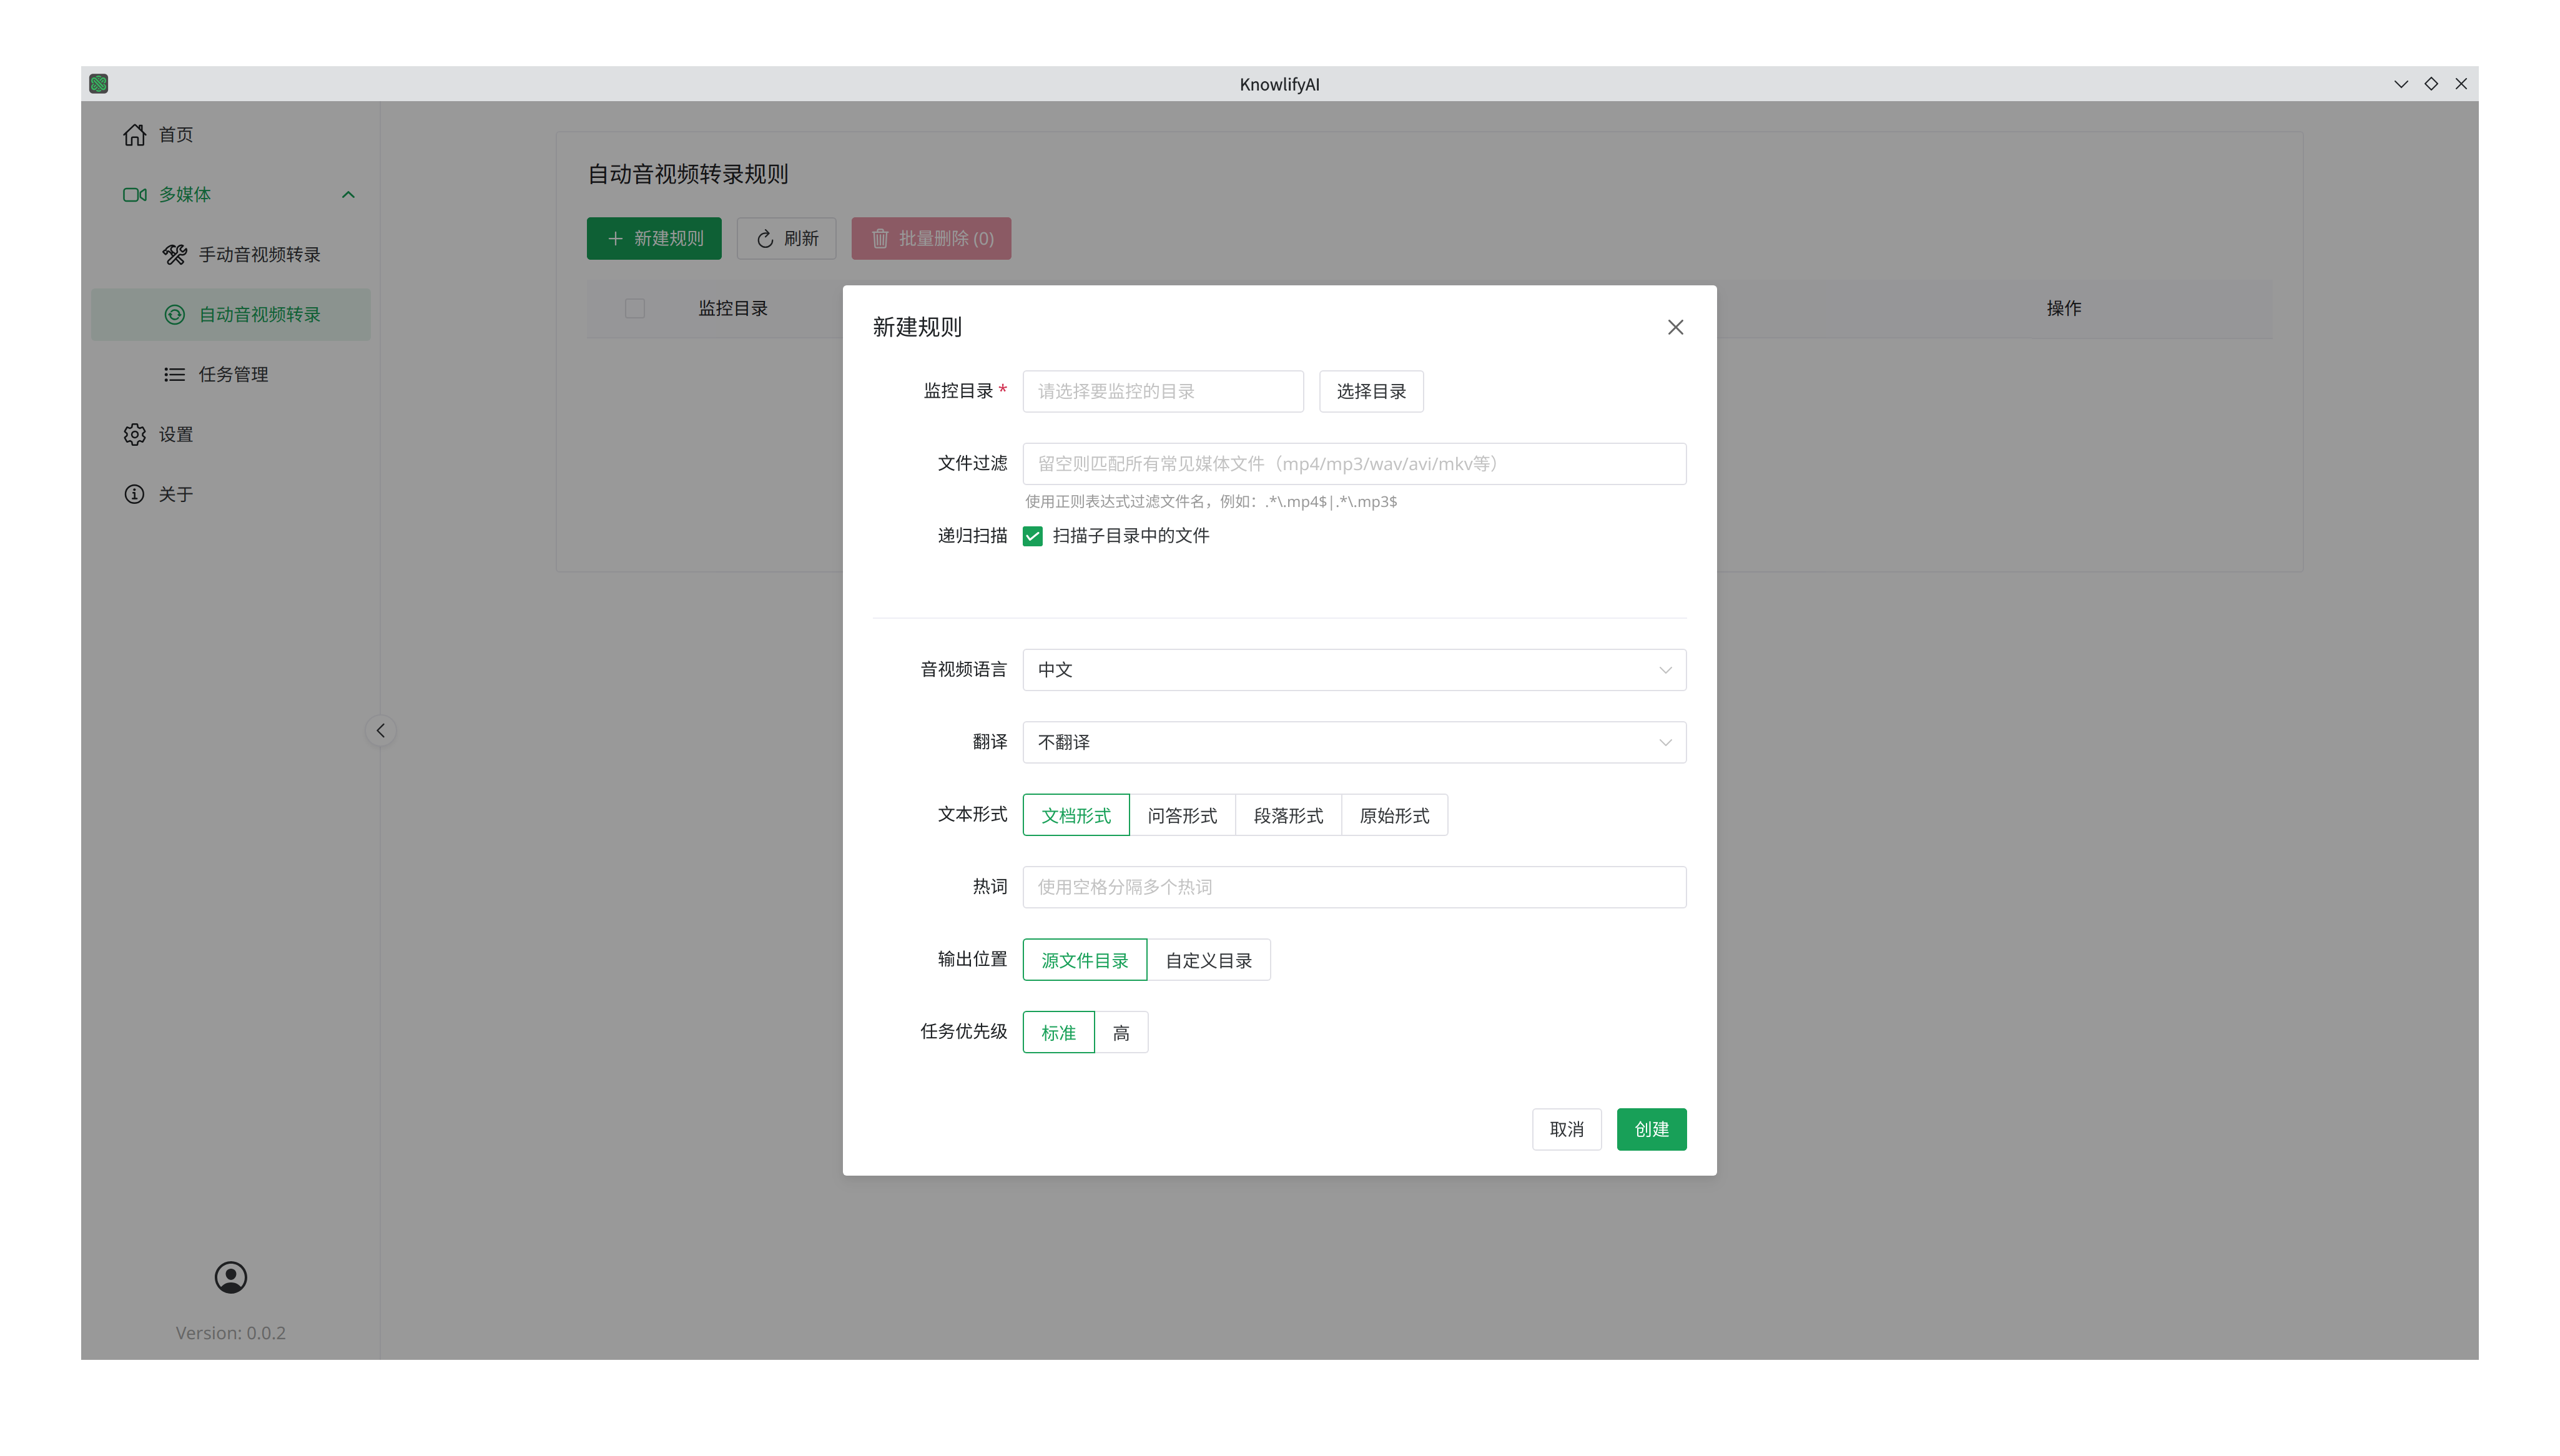This screenshot has width=2560, height=1456.
Task: Click the list icon for 任务管理
Action: tap(174, 374)
